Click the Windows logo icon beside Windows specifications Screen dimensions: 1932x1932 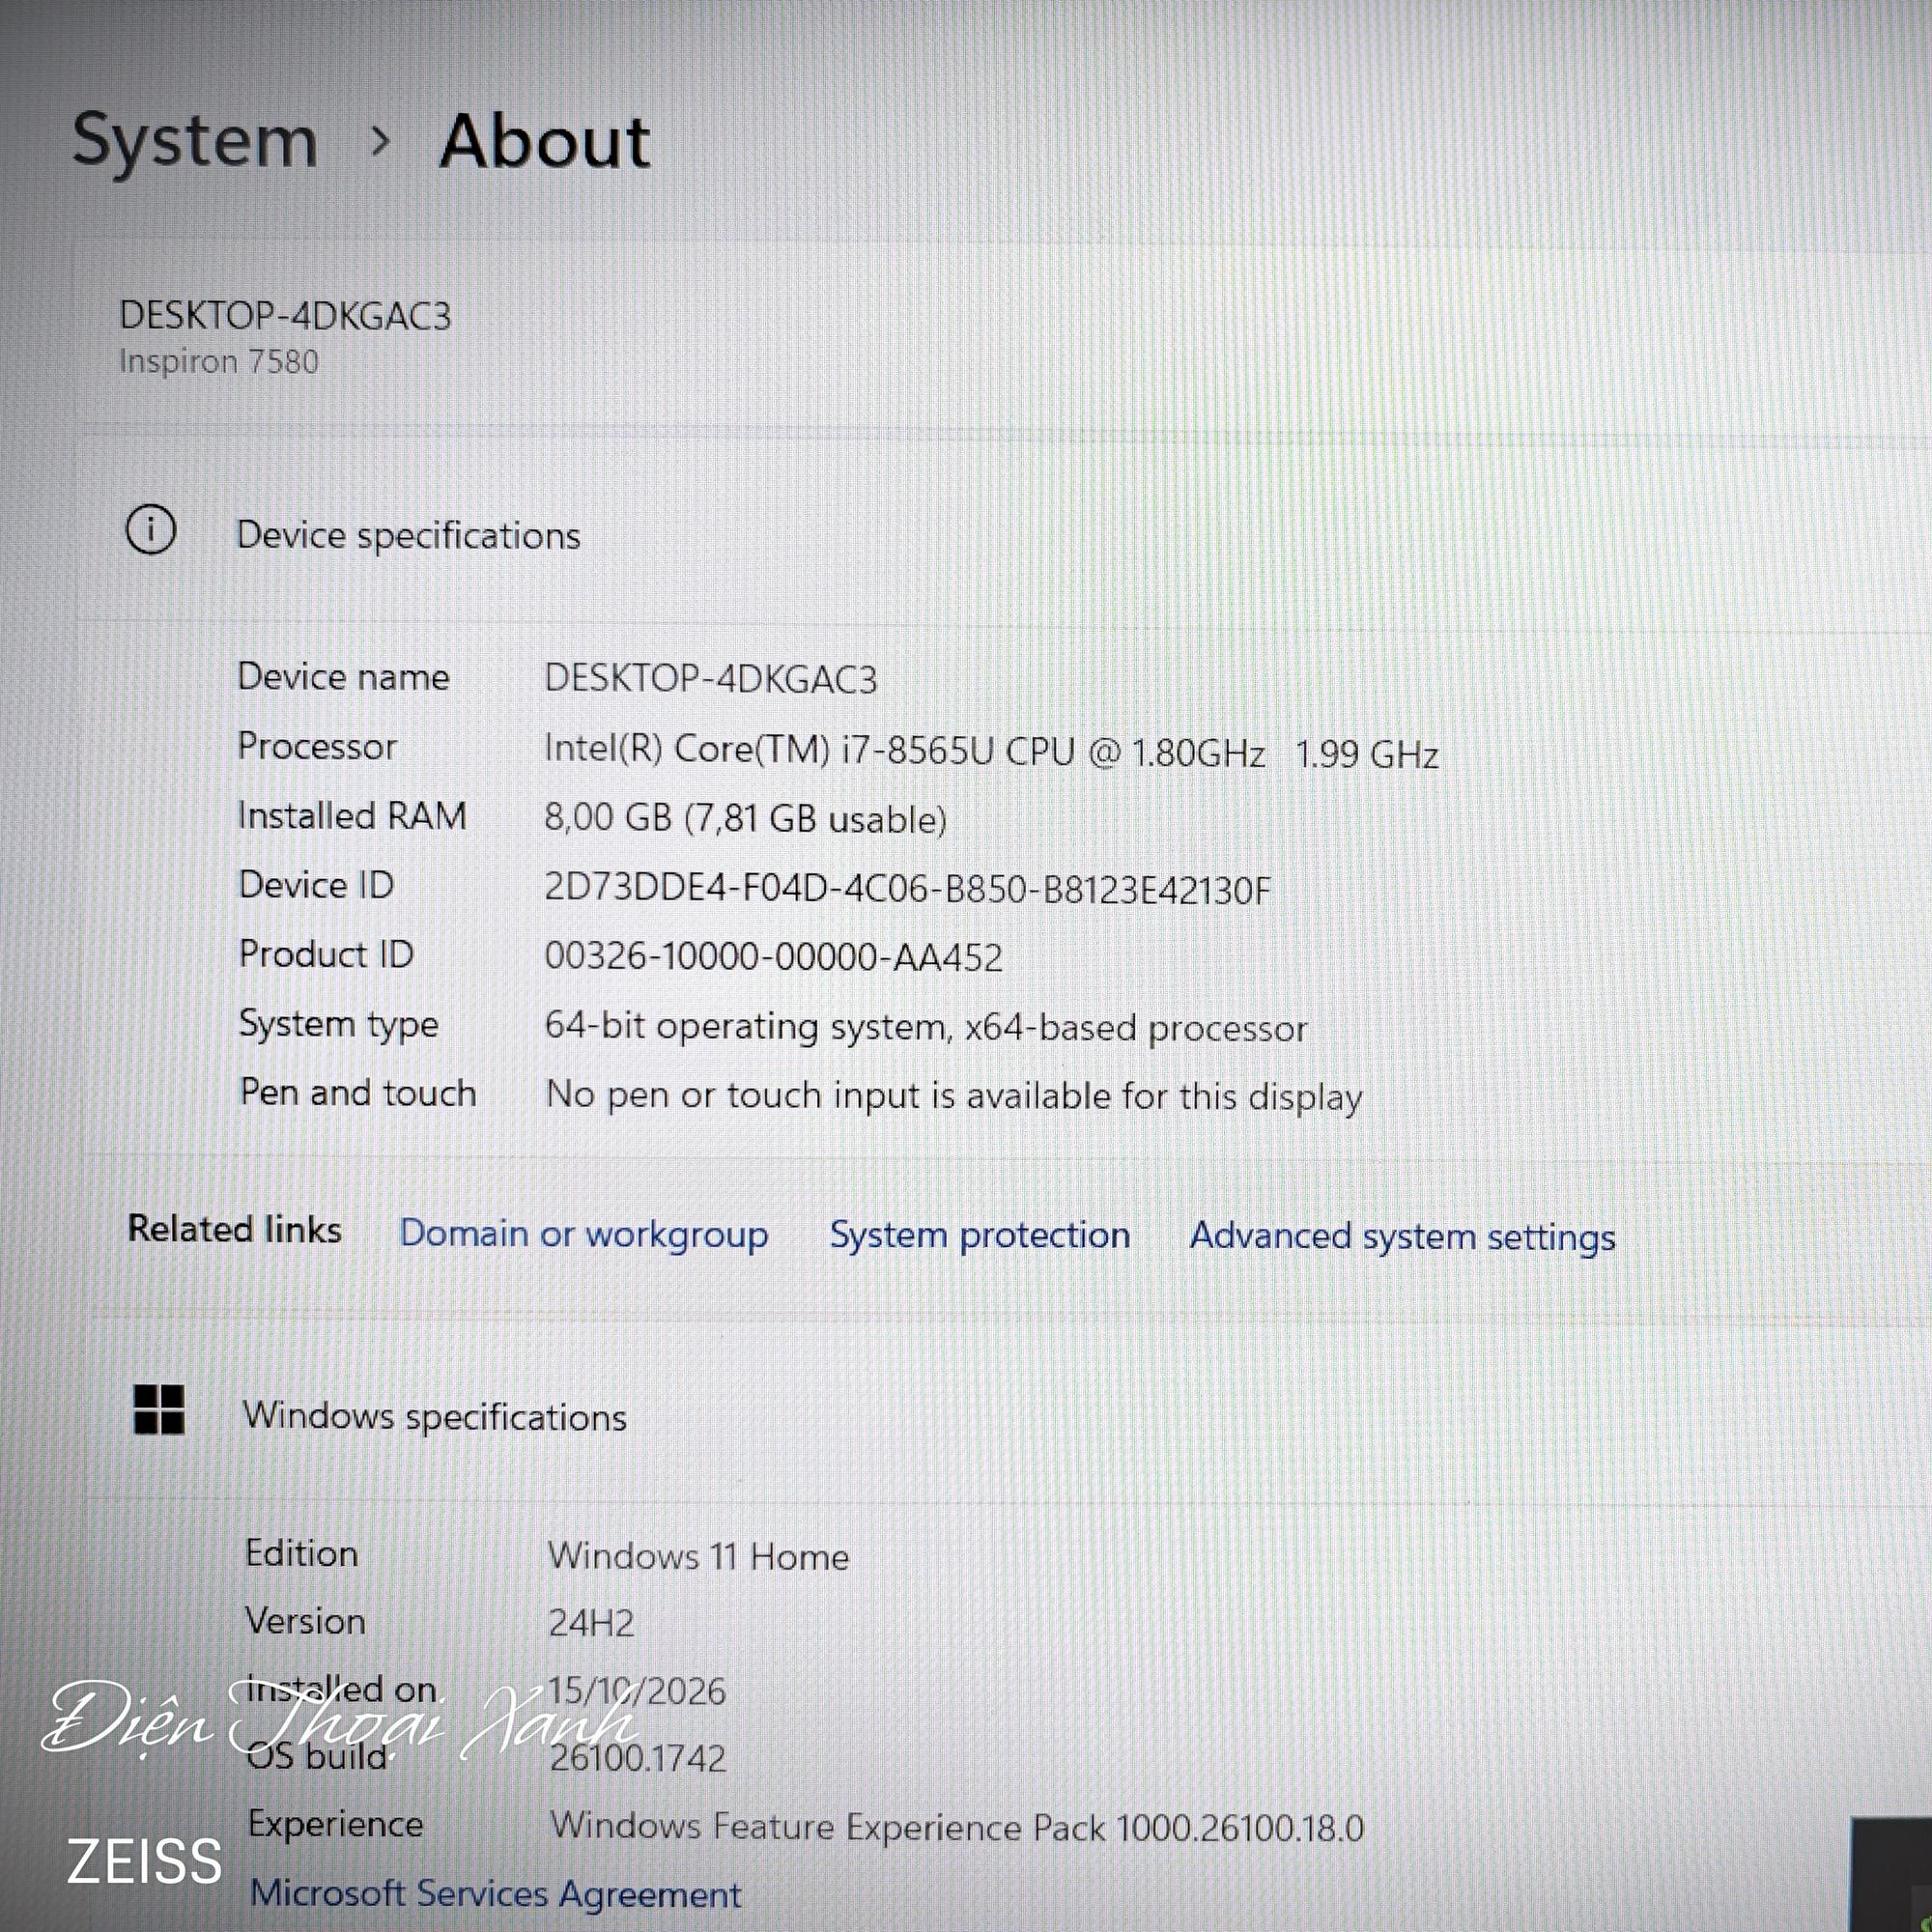point(159,1410)
